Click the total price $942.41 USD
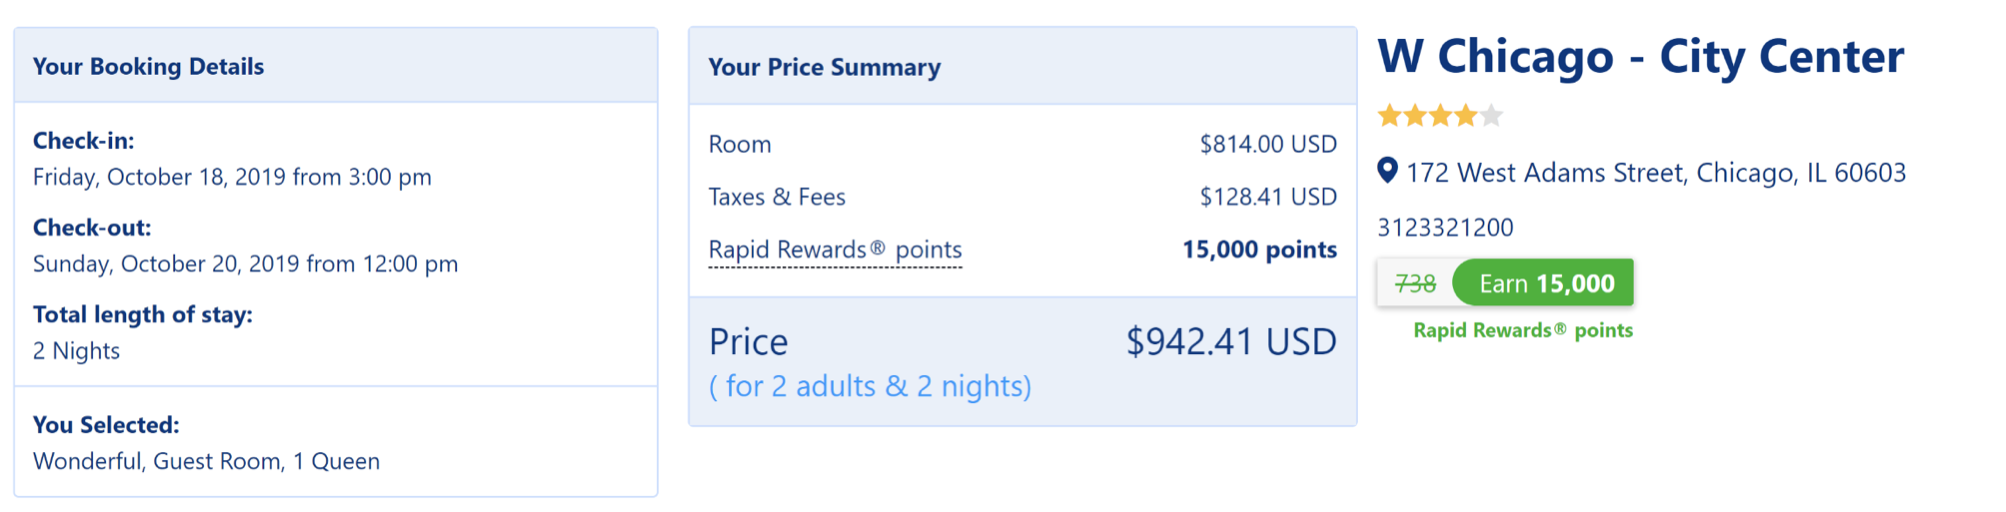 (1231, 342)
